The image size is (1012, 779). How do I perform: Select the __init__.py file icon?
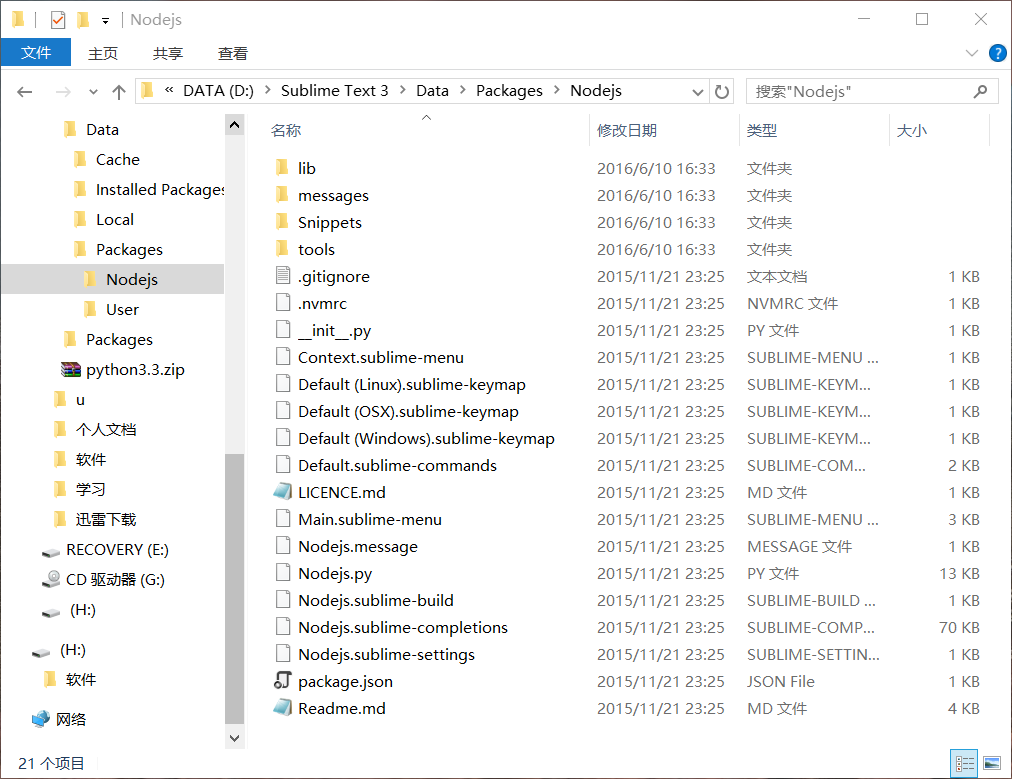283,330
